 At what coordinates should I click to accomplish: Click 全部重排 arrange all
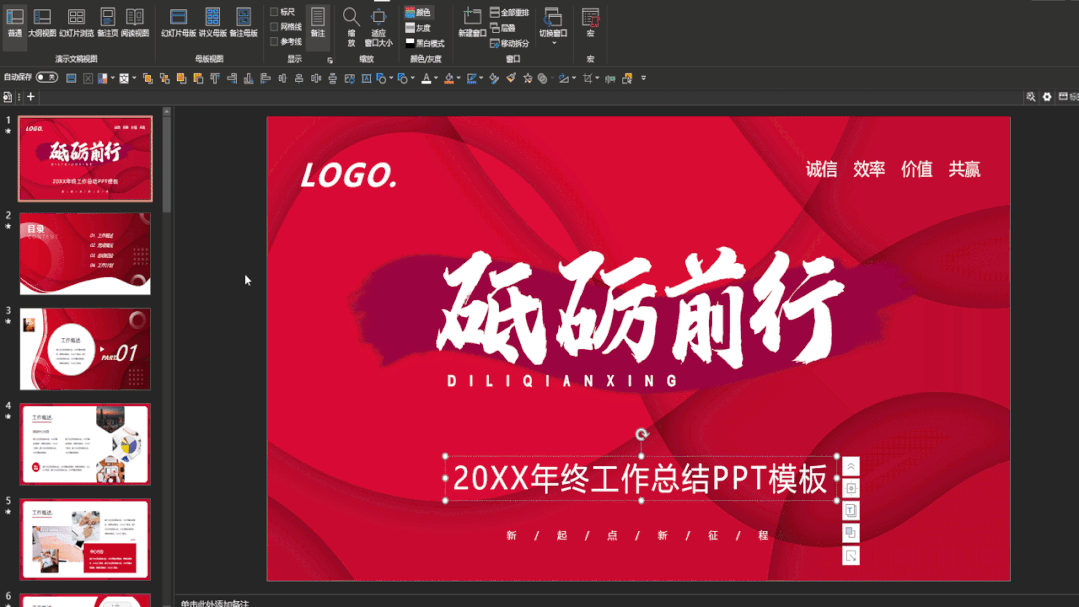click(x=509, y=12)
